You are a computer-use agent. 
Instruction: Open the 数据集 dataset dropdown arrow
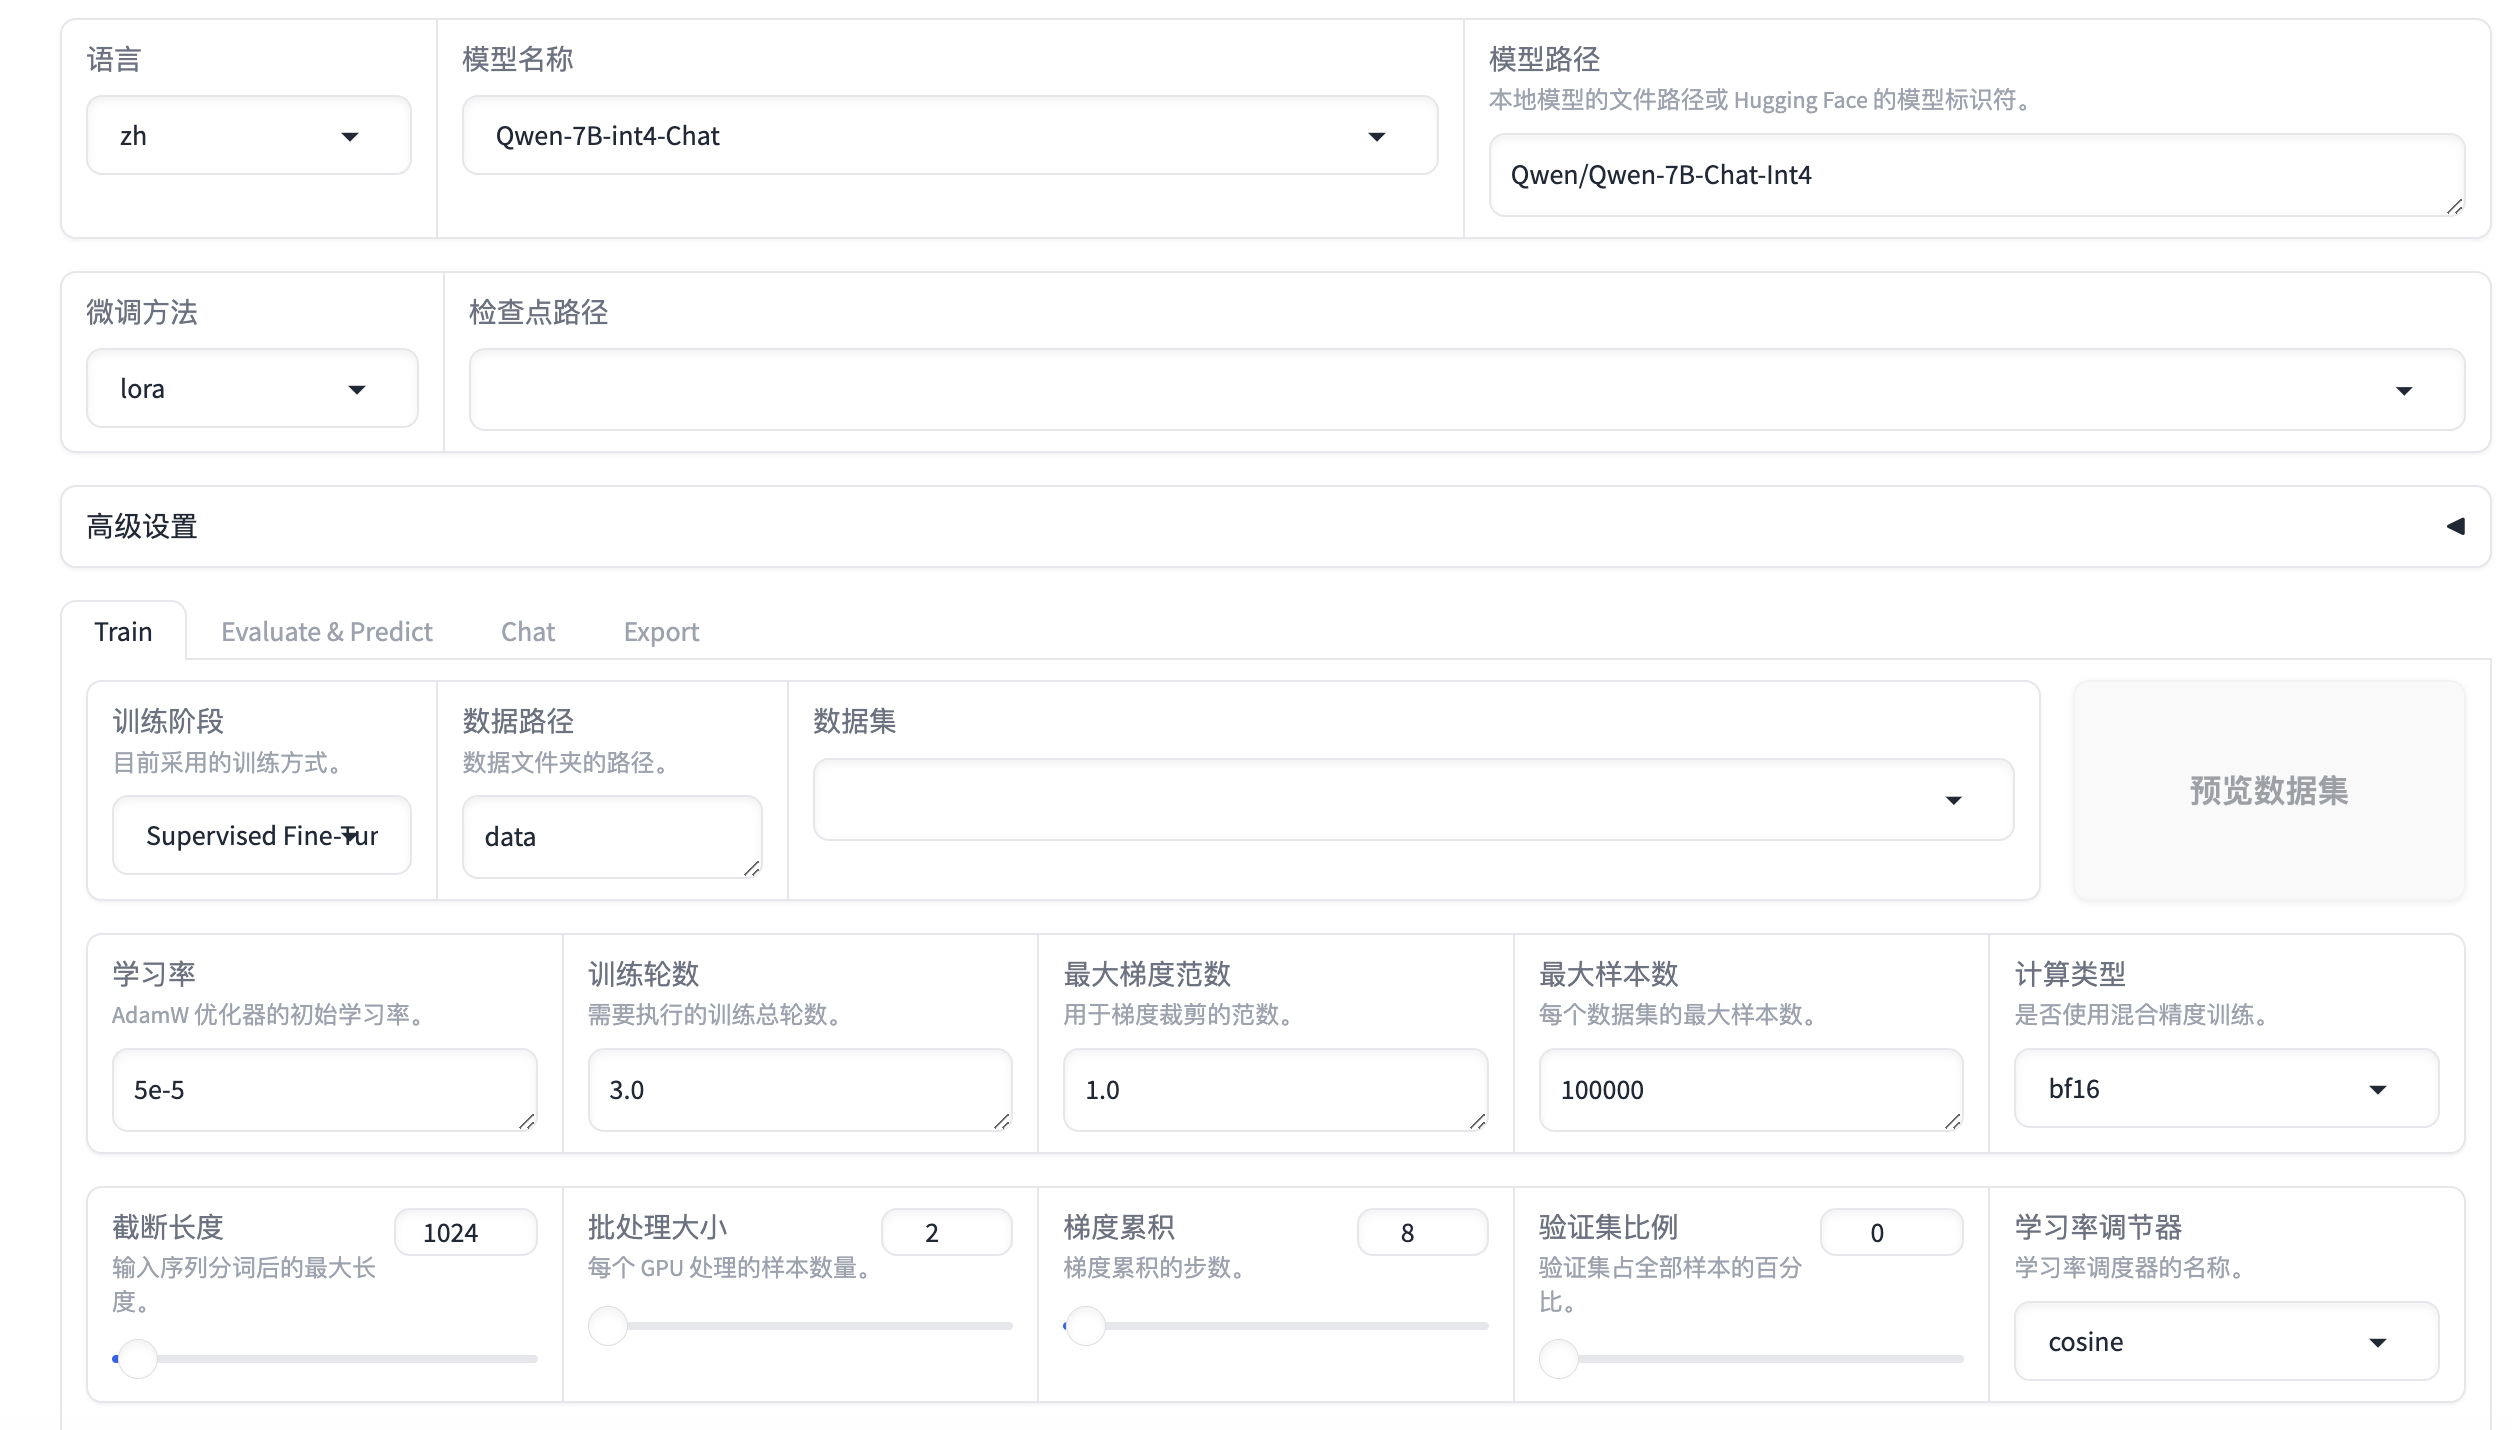pos(1953,800)
